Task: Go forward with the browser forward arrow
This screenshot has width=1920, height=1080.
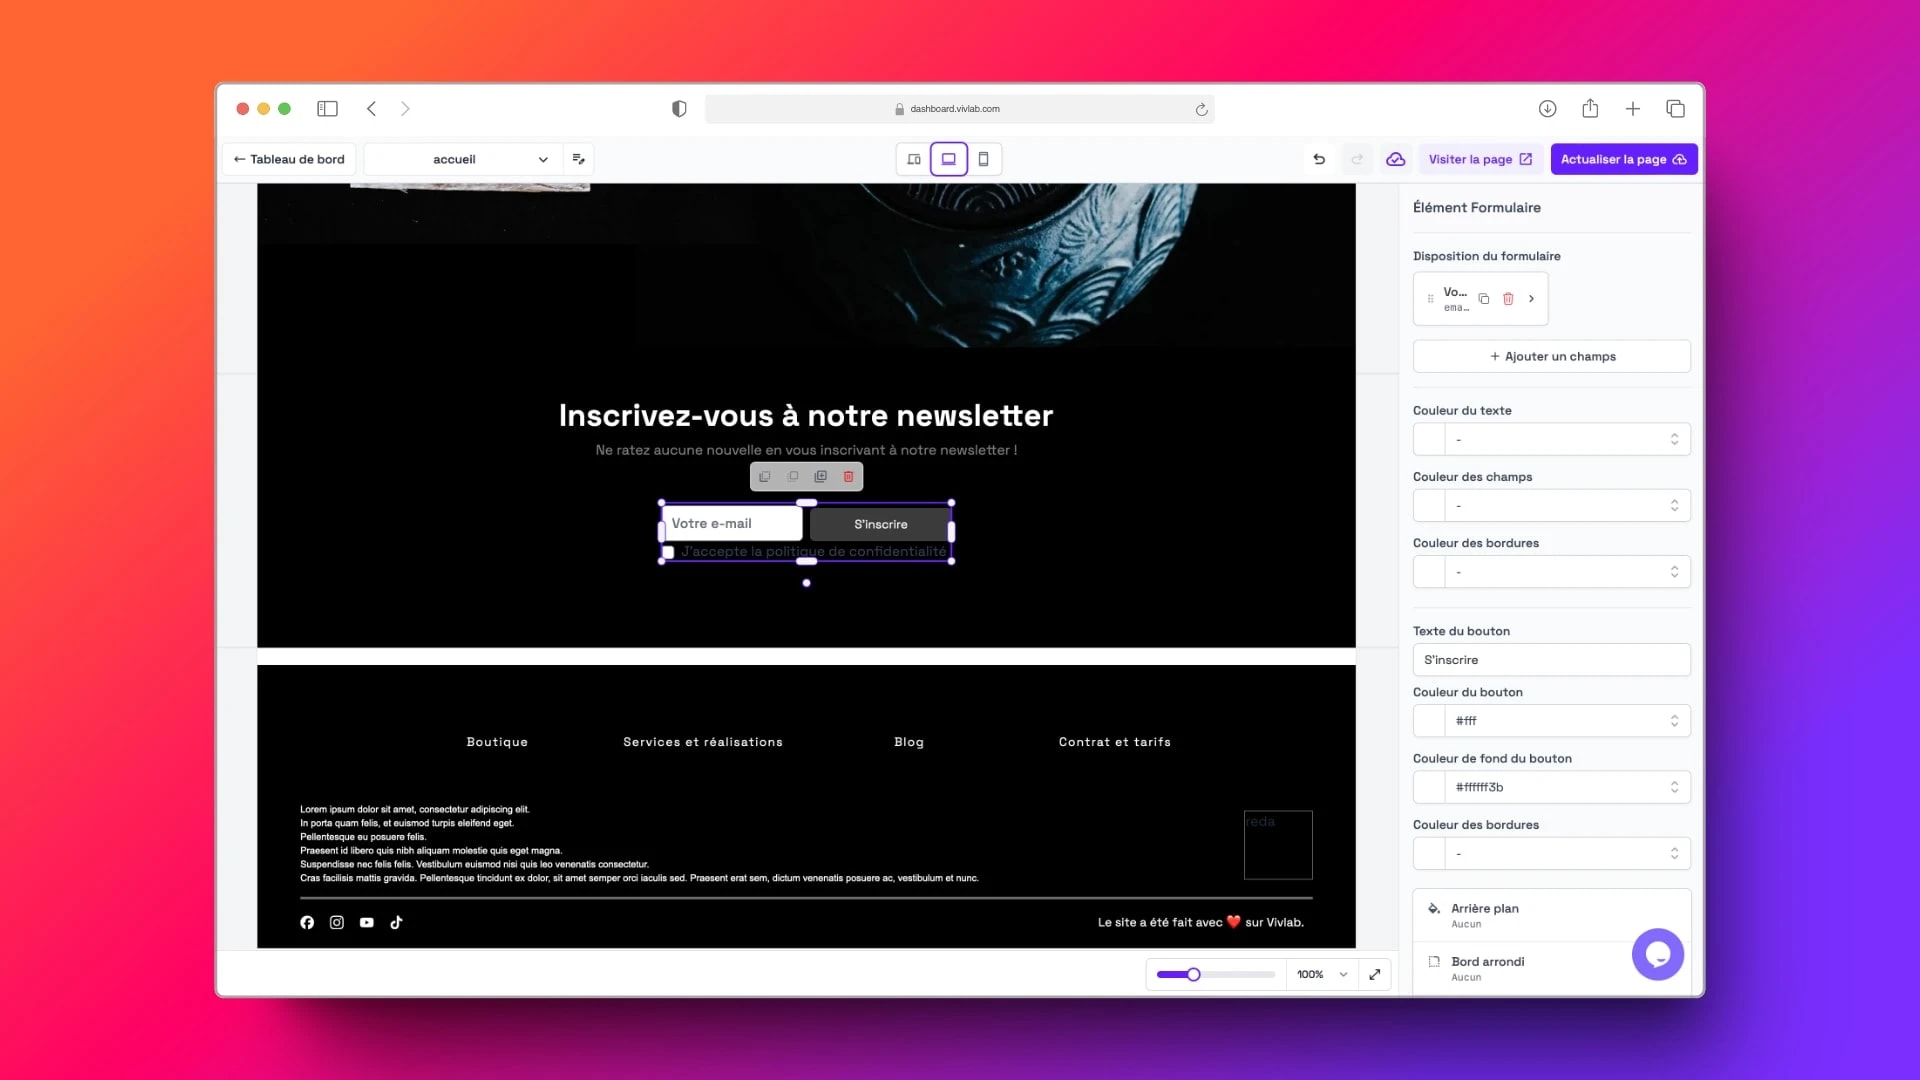Action: coord(405,109)
